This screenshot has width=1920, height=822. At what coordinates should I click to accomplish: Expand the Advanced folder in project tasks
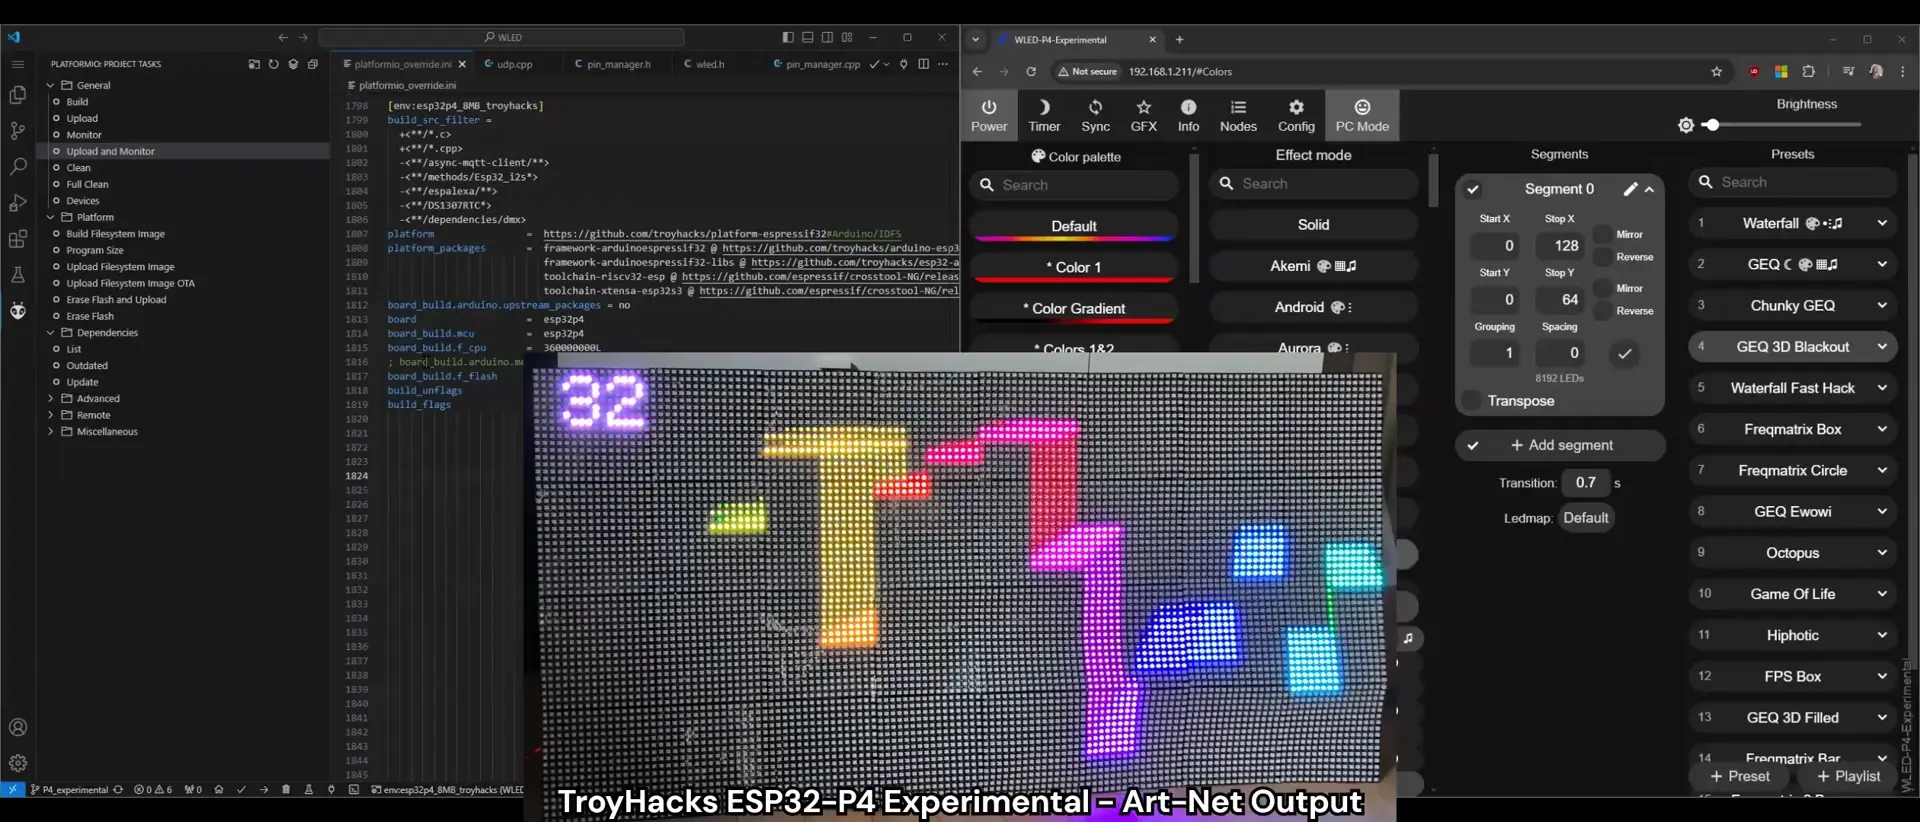(x=51, y=399)
